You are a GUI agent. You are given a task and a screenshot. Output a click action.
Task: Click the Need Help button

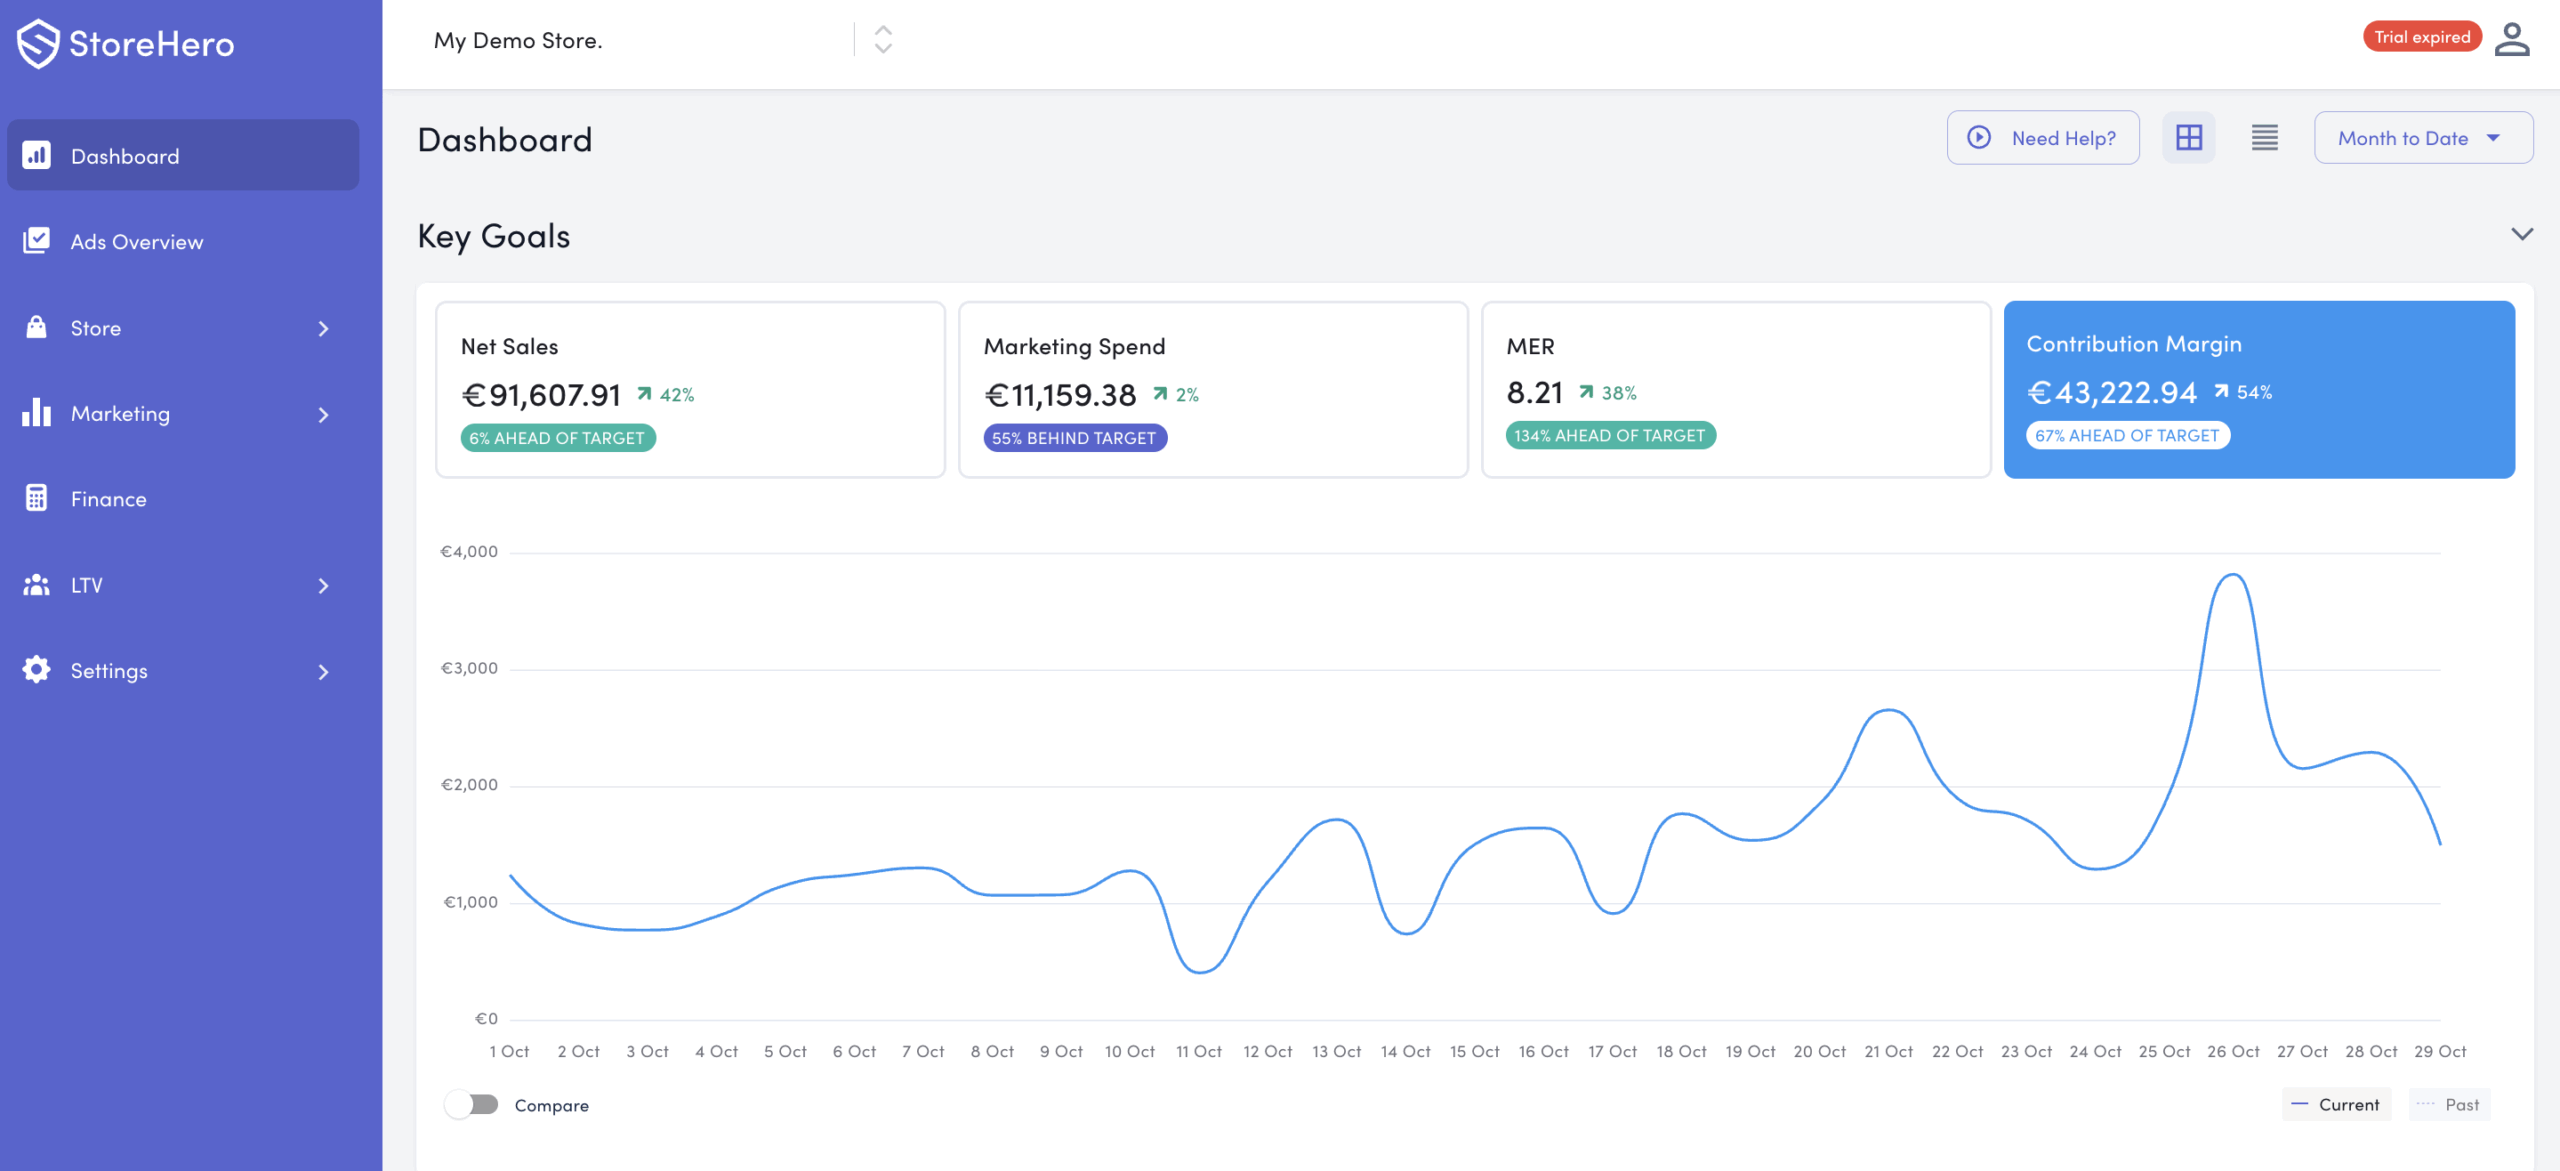[x=2043, y=138]
